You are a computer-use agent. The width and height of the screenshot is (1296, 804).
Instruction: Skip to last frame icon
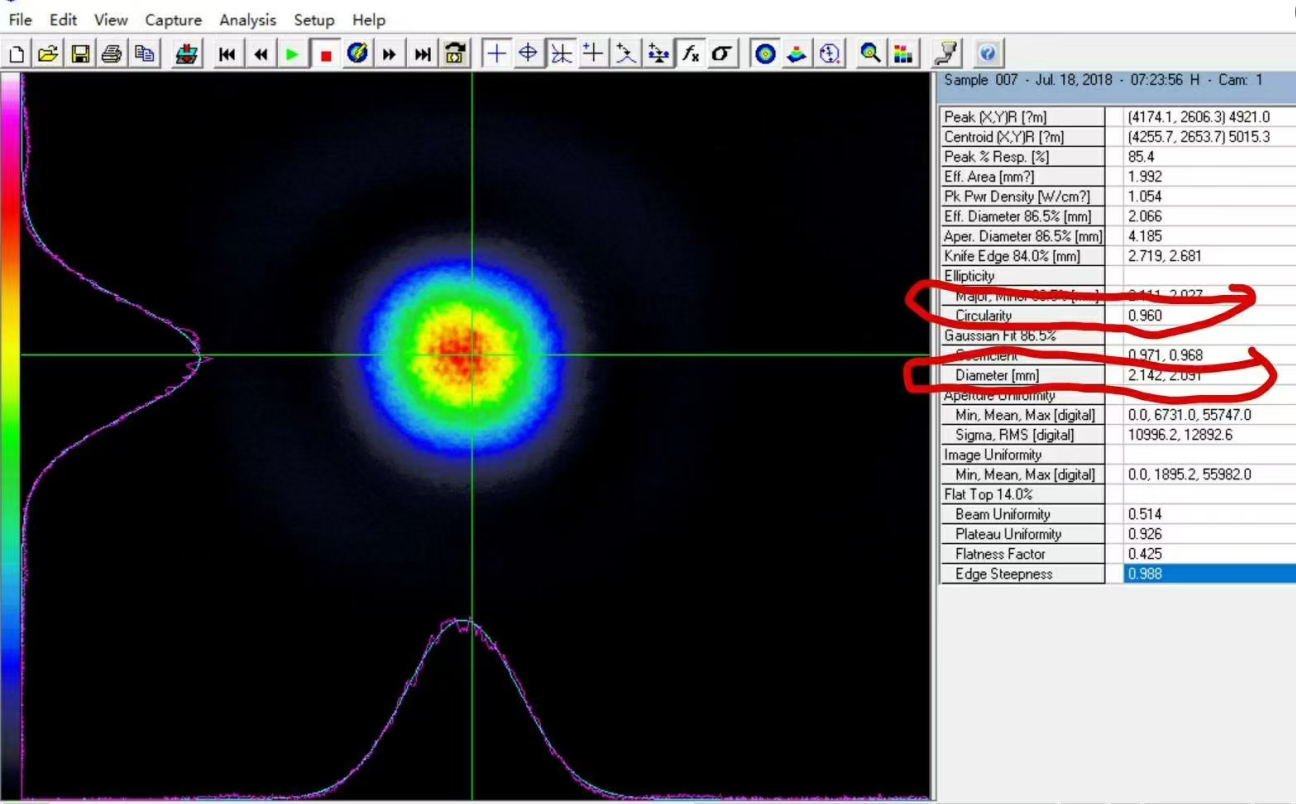pos(423,54)
